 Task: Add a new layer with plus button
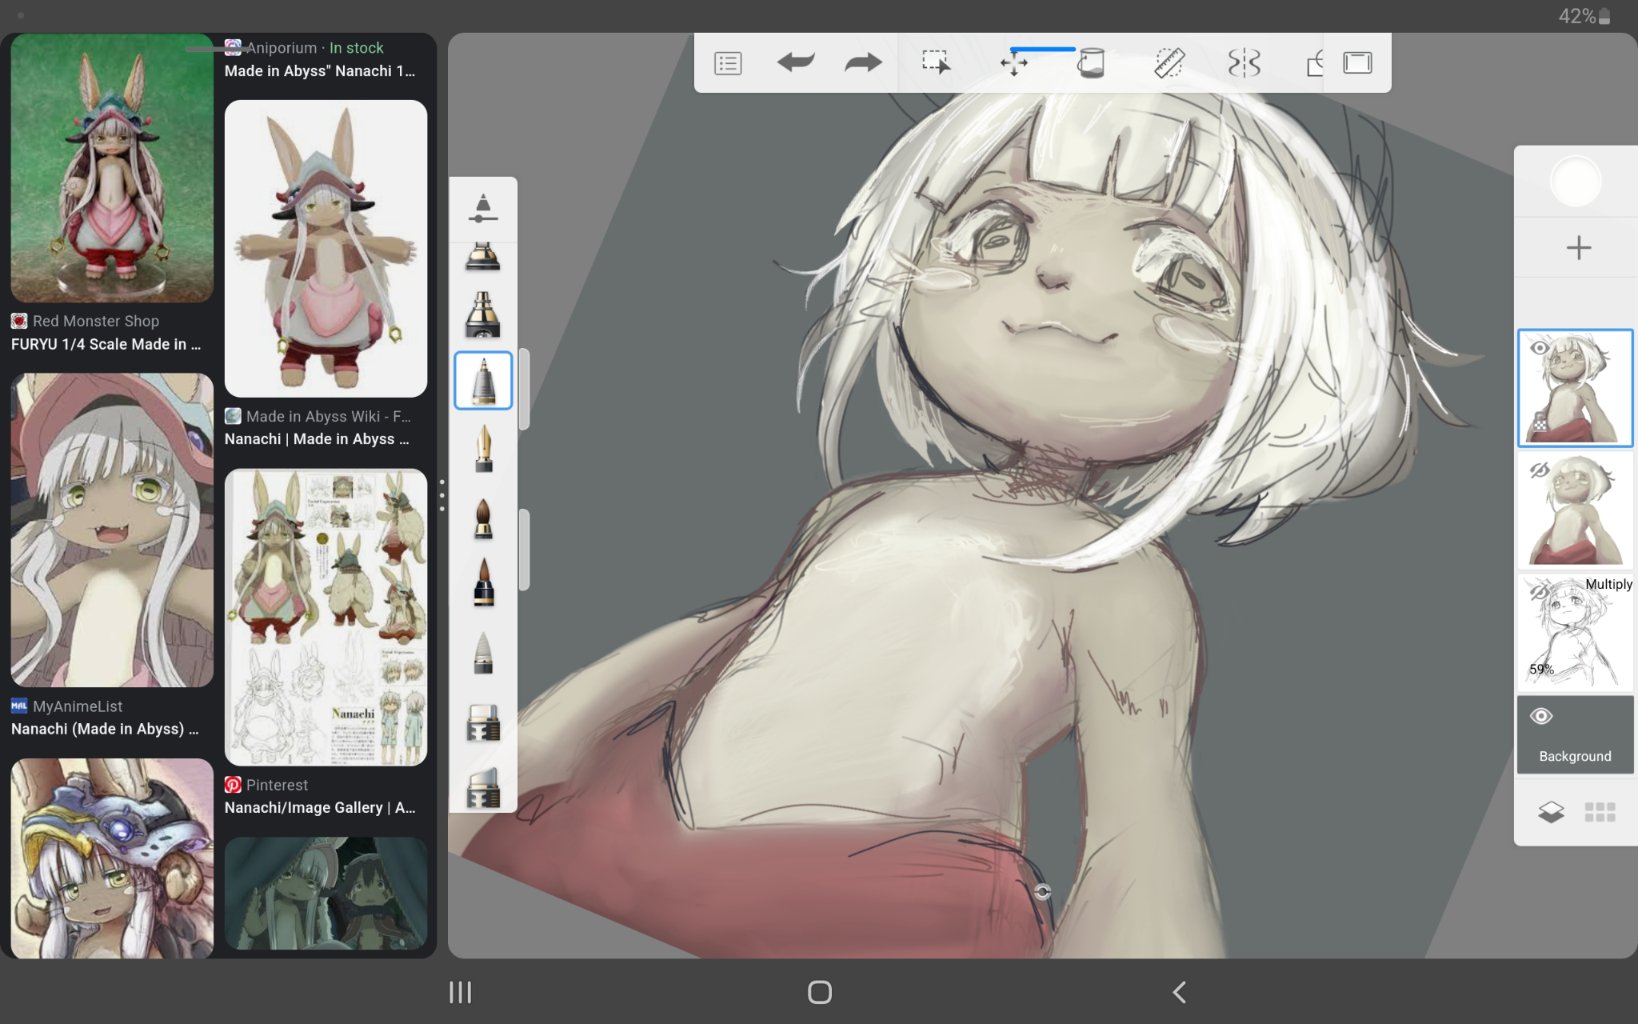coord(1578,248)
